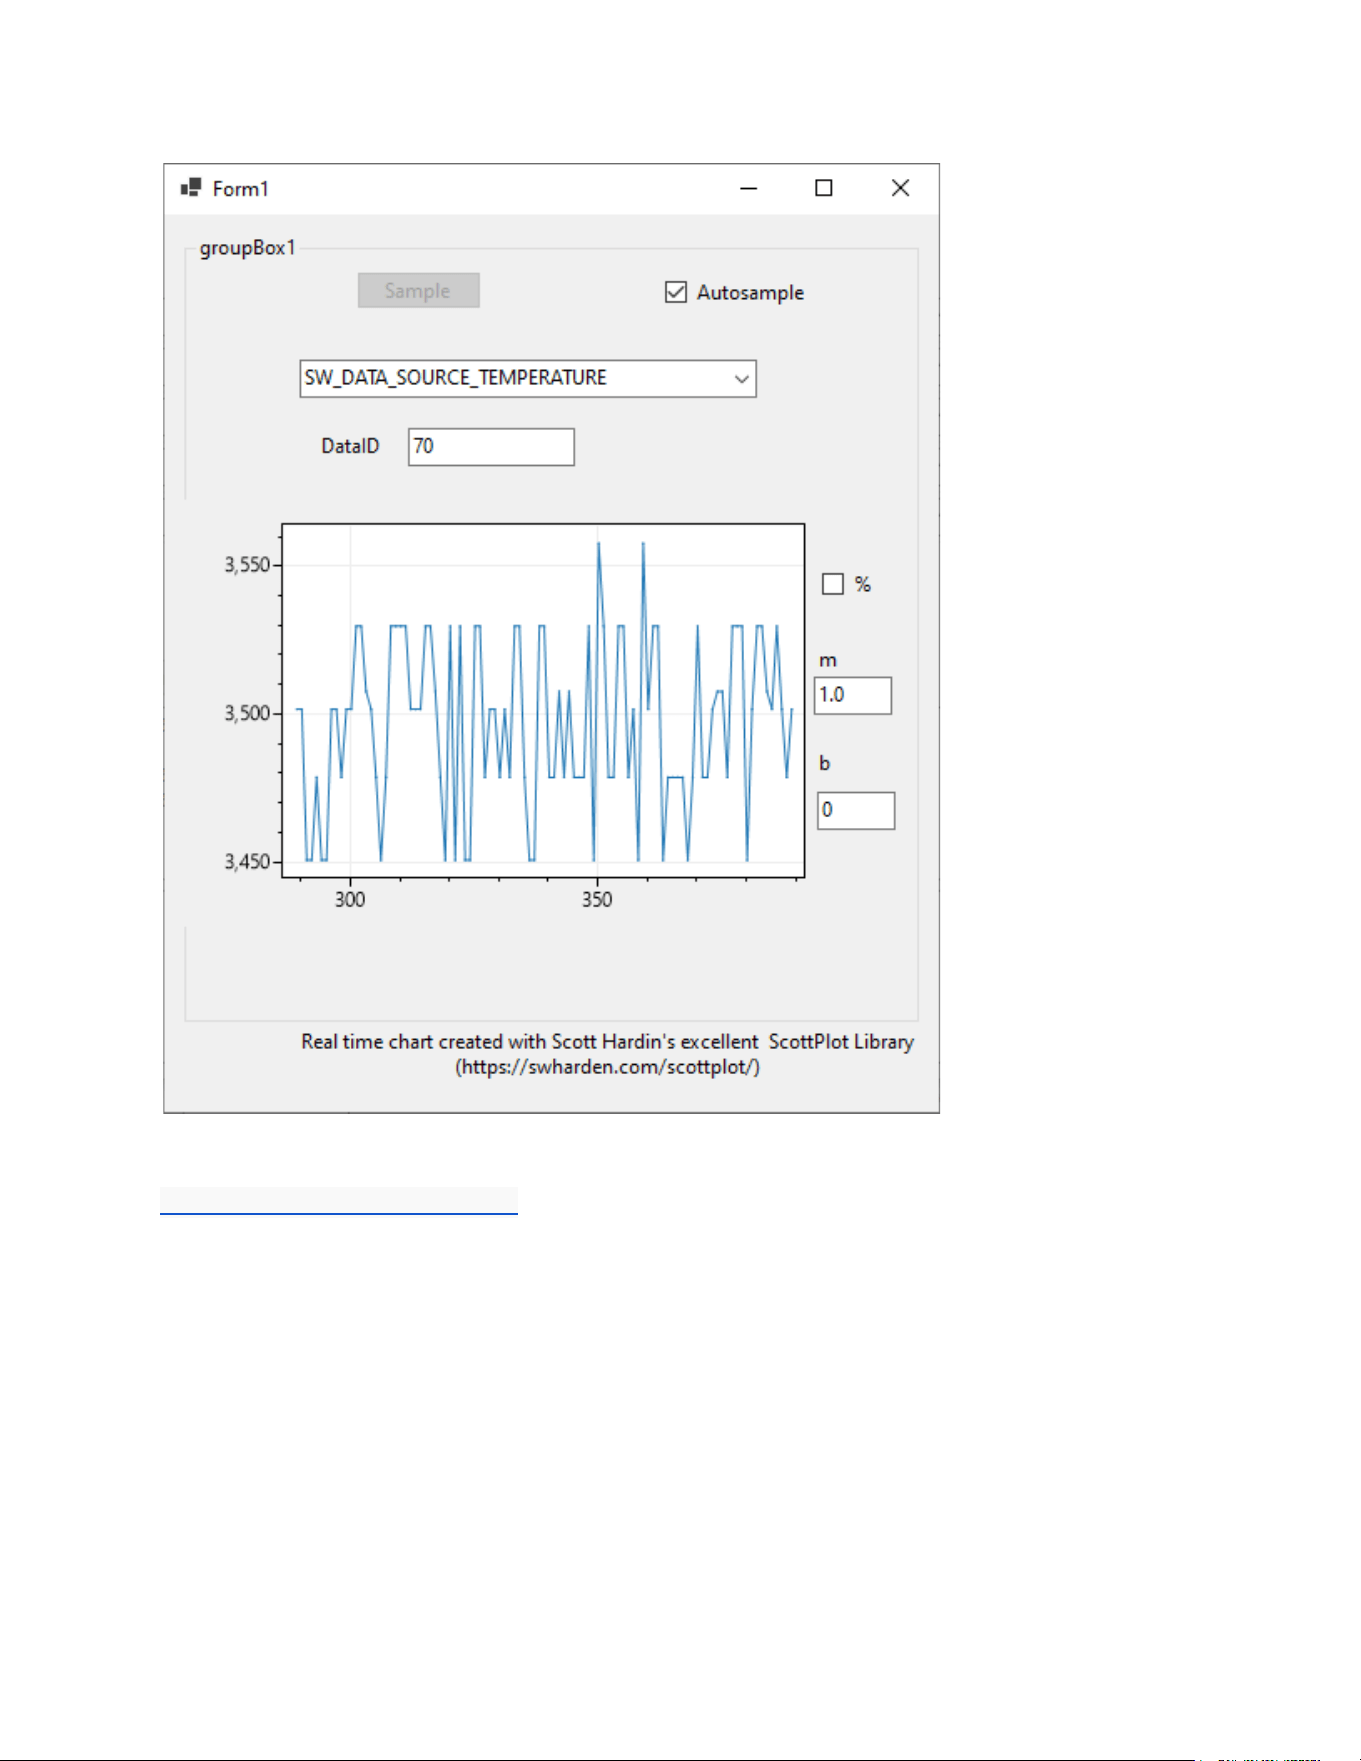The image size is (1361, 1761).
Task: Click the 300 x-axis label
Action: (x=350, y=899)
